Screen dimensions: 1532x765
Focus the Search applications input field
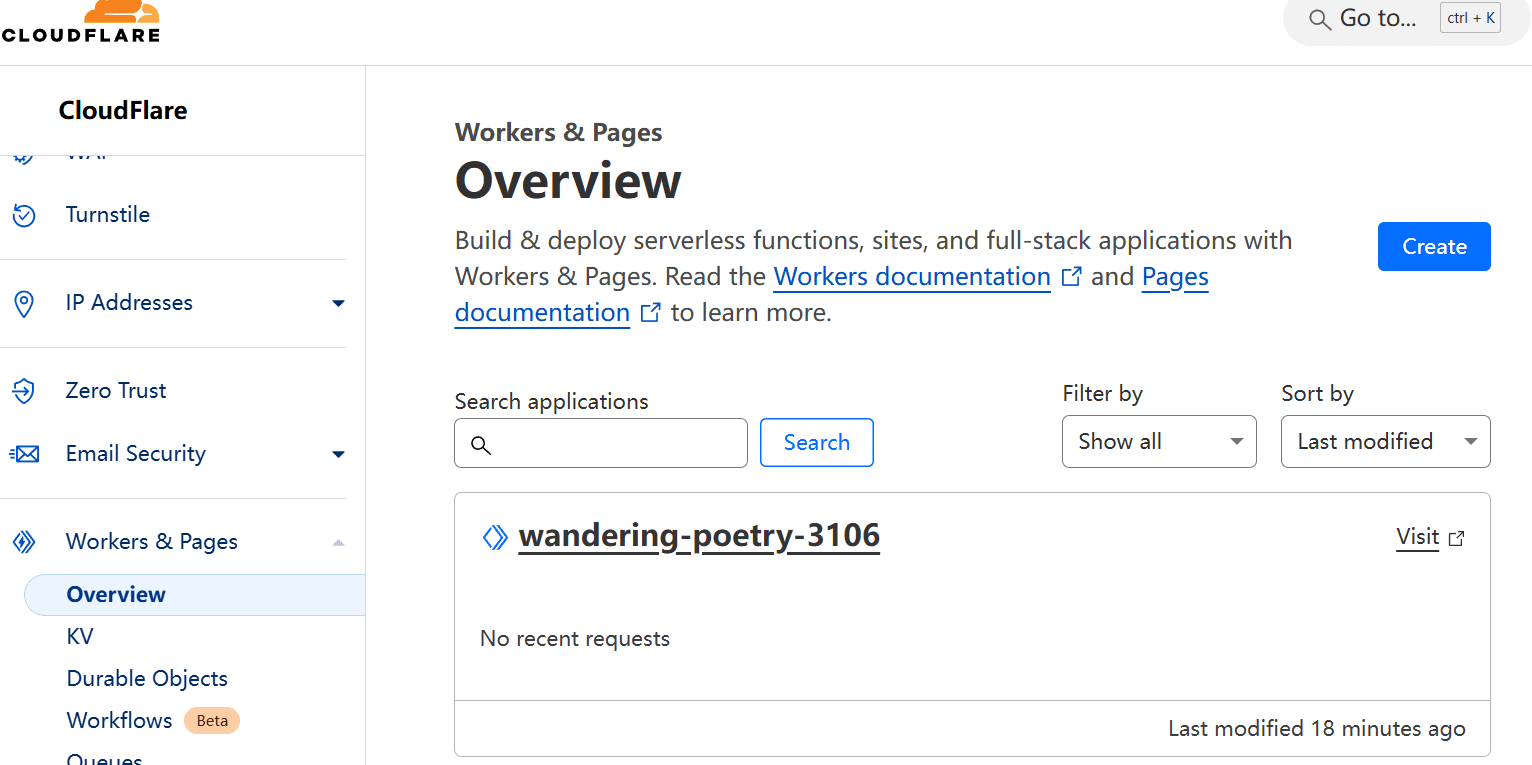601,443
